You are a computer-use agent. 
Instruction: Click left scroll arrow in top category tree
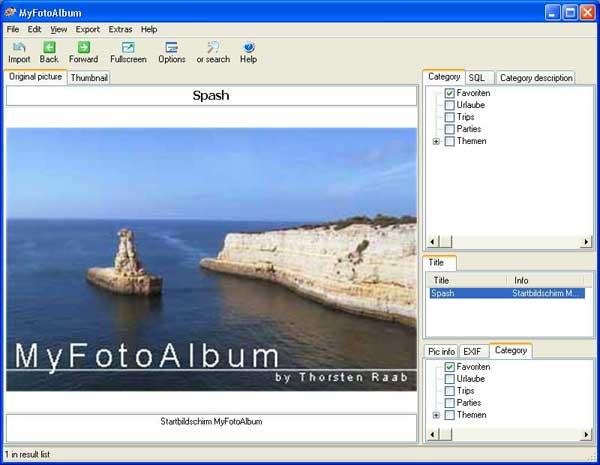[x=432, y=242]
